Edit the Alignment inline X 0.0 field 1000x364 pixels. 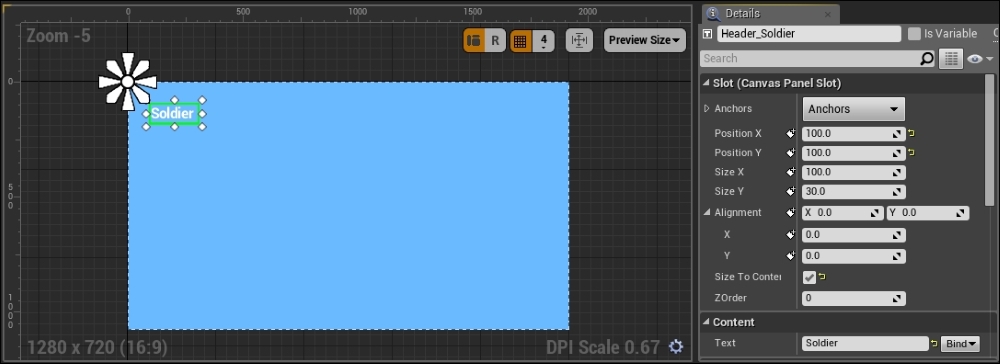coord(843,213)
